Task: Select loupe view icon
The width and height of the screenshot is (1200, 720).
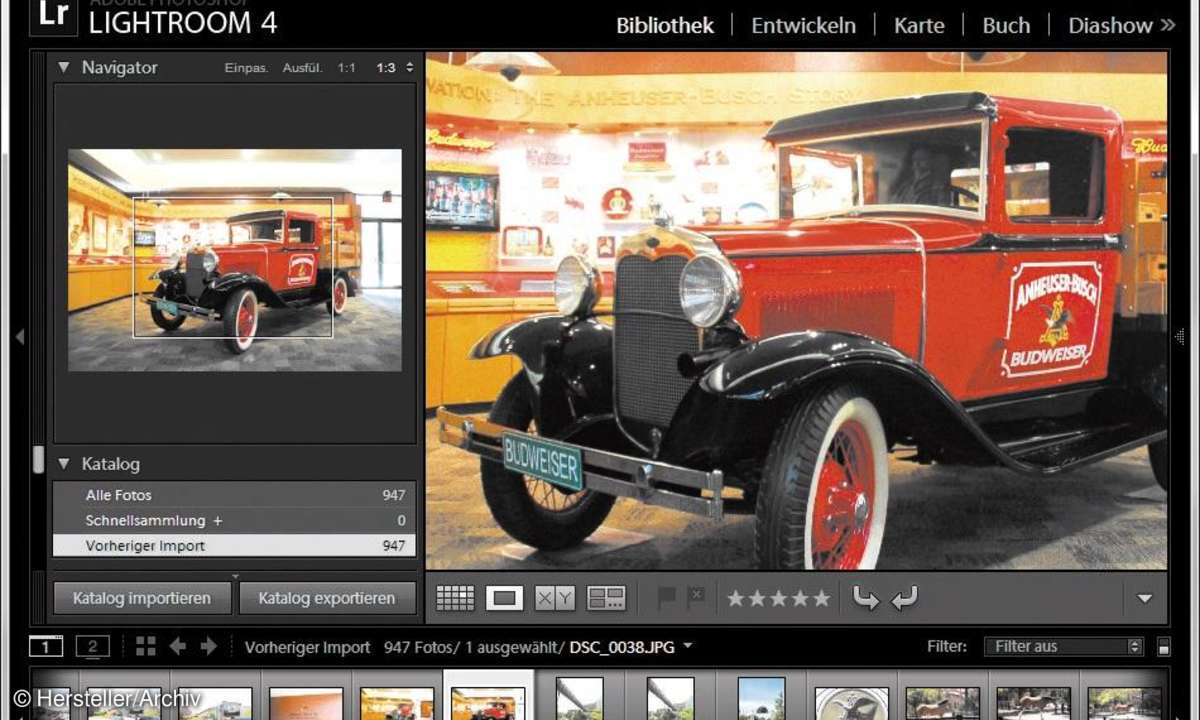Action: [x=505, y=598]
